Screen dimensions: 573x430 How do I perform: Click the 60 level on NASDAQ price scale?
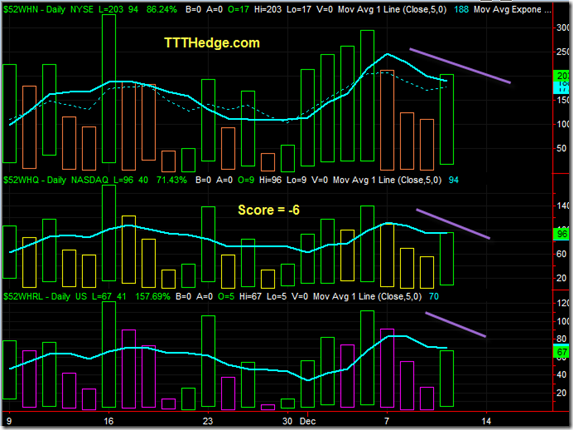(x=562, y=254)
